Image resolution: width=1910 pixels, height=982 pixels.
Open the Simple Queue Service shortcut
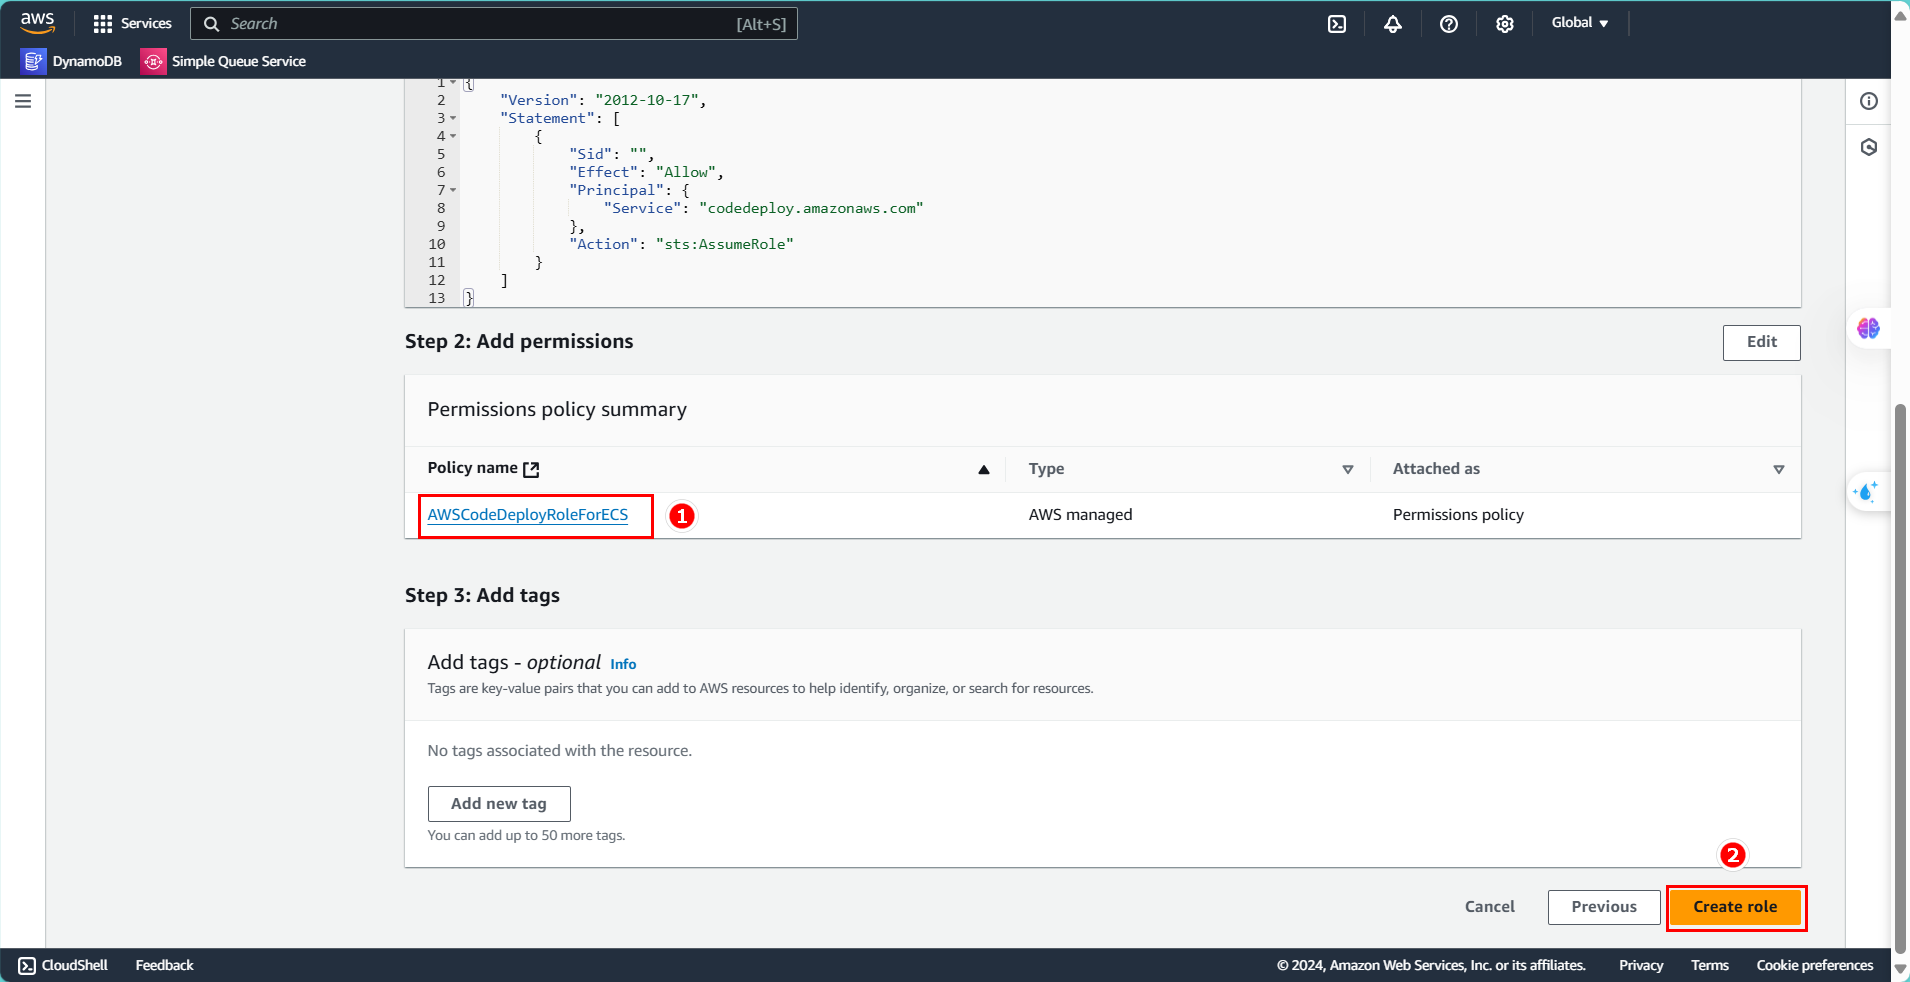tap(224, 61)
